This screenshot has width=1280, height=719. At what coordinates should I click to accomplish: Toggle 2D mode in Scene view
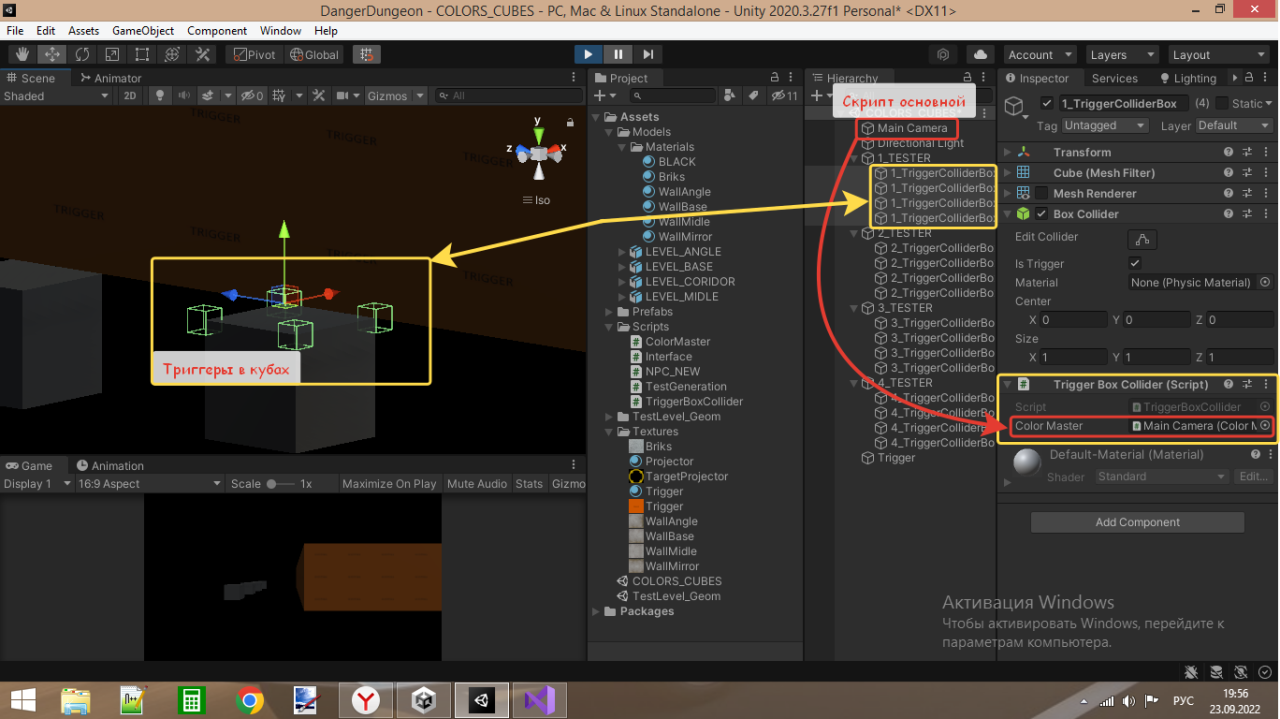[x=130, y=96]
